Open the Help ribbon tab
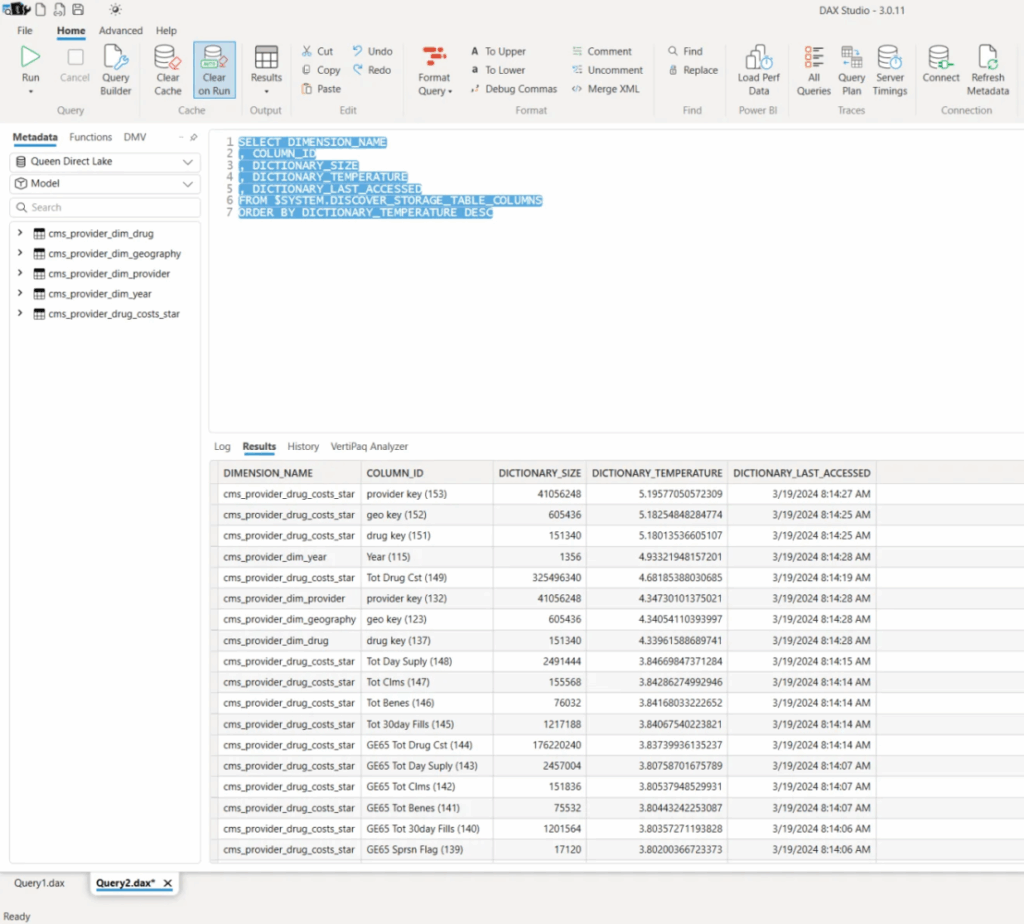1024x924 pixels. click(x=166, y=31)
